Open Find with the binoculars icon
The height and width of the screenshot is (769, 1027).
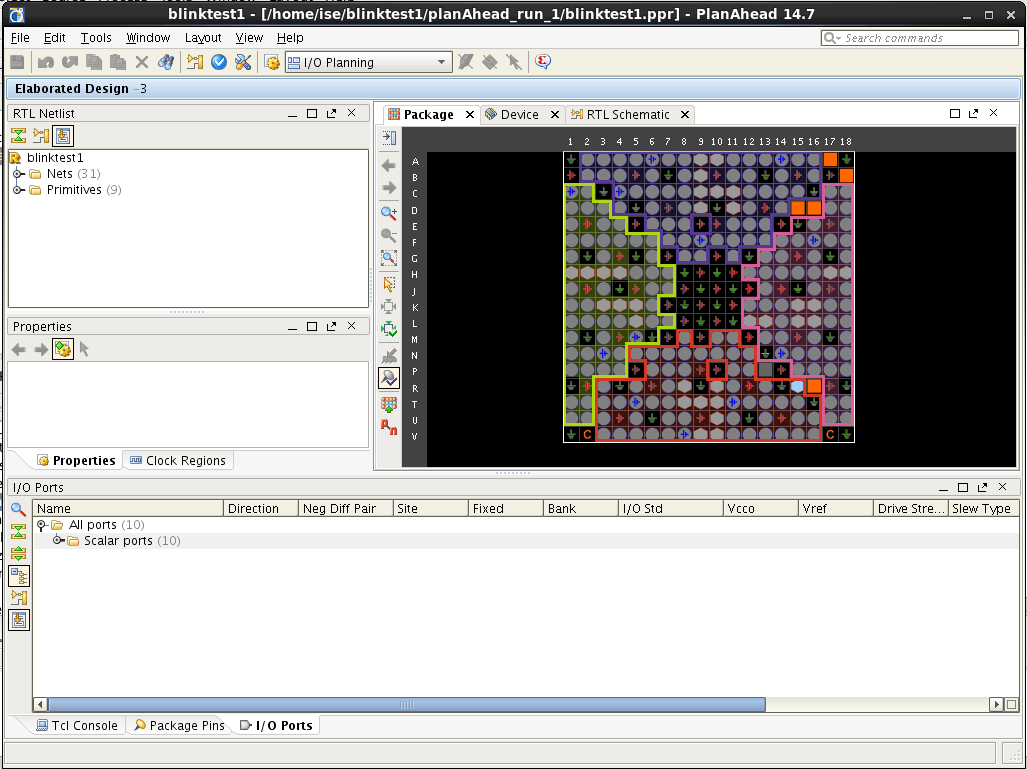pos(166,62)
